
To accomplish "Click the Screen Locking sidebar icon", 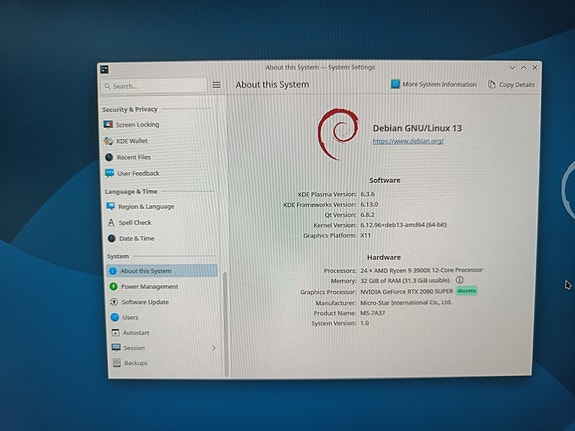I will pos(108,124).
